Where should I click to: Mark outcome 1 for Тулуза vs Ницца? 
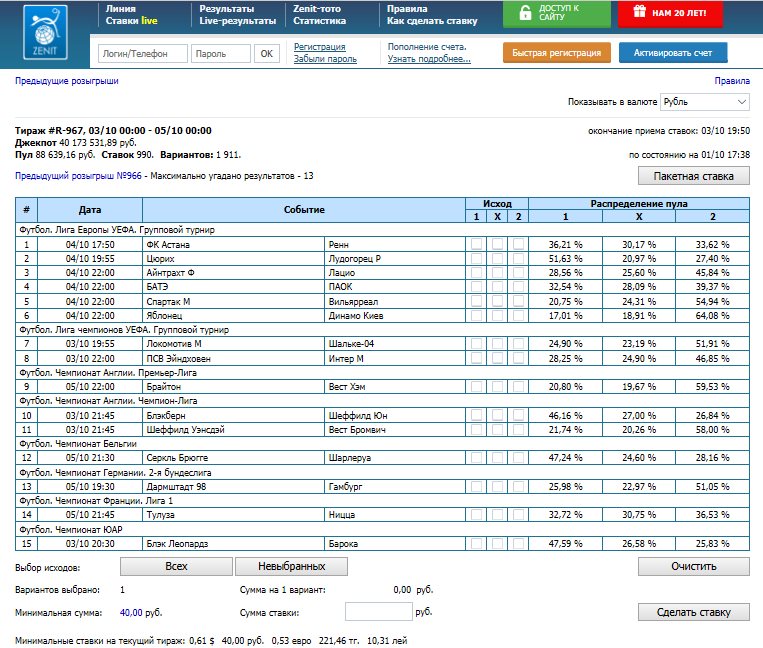click(476, 514)
